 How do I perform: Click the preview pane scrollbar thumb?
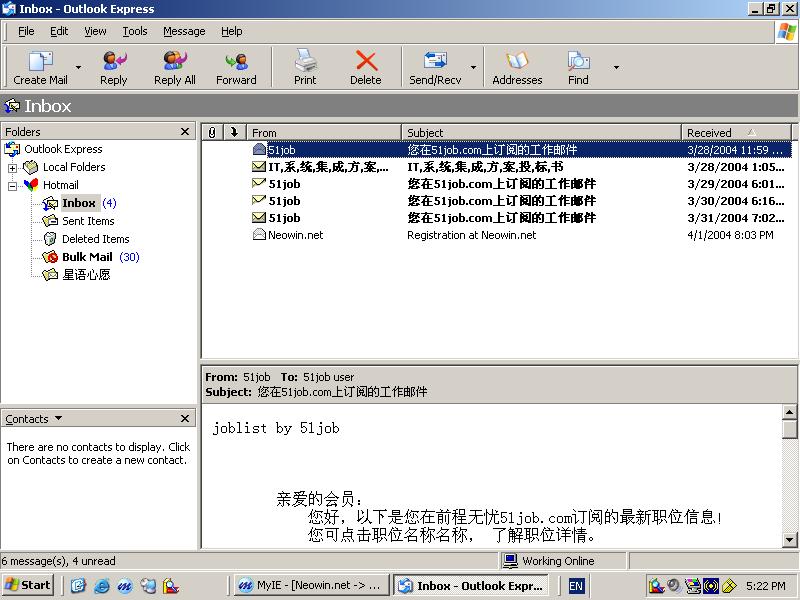pos(789,429)
